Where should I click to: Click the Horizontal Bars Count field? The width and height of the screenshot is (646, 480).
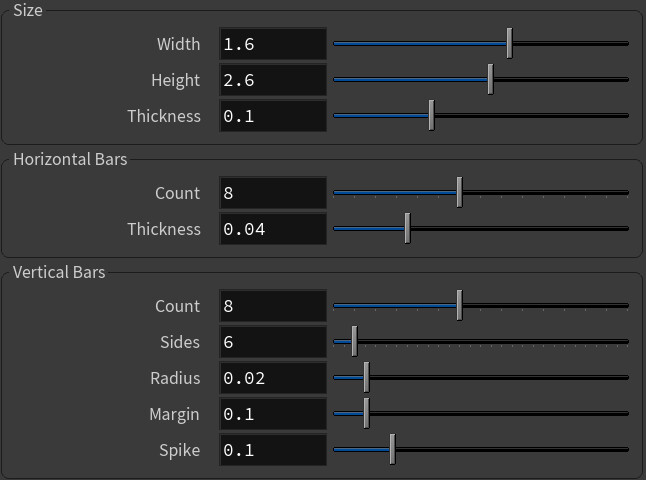pos(273,193)
